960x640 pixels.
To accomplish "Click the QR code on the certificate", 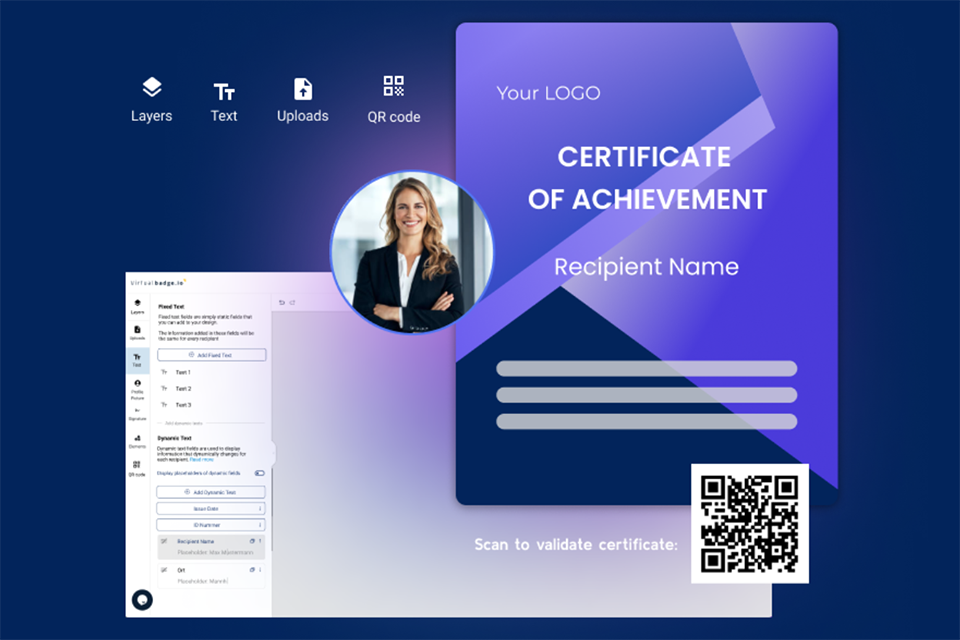I will coord(750,524).
